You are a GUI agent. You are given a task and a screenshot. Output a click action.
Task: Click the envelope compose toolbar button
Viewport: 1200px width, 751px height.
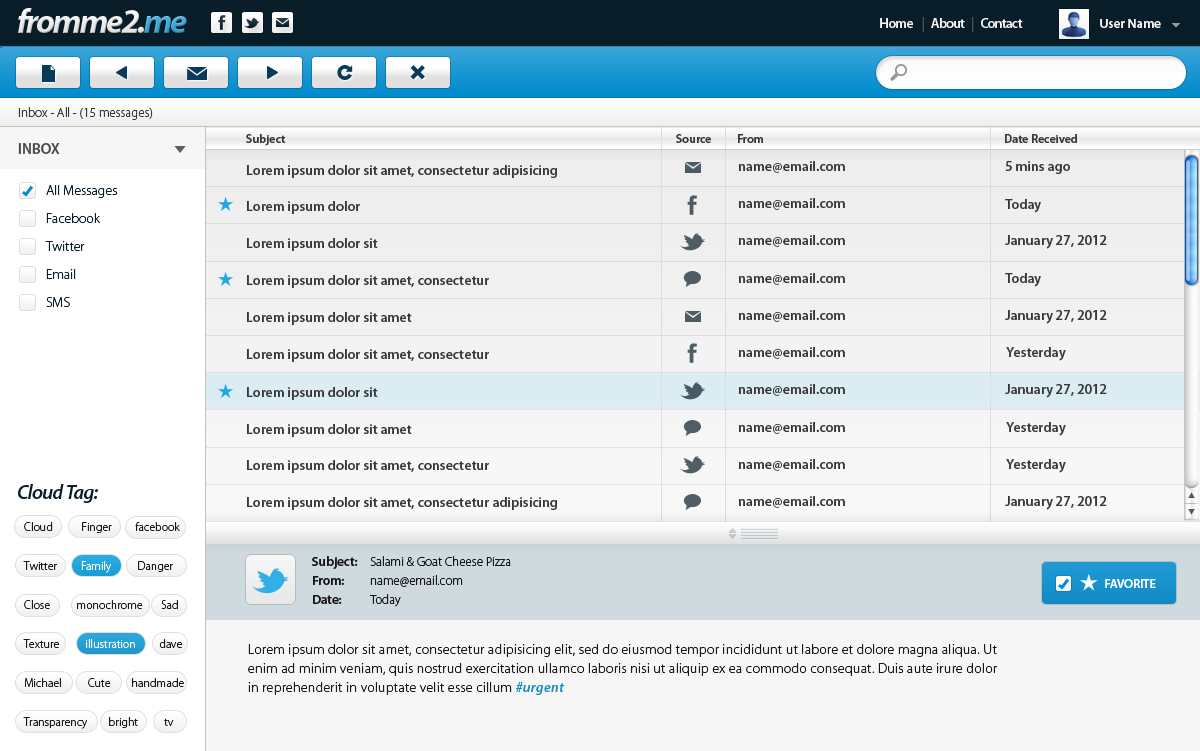[x=196, y=72]
